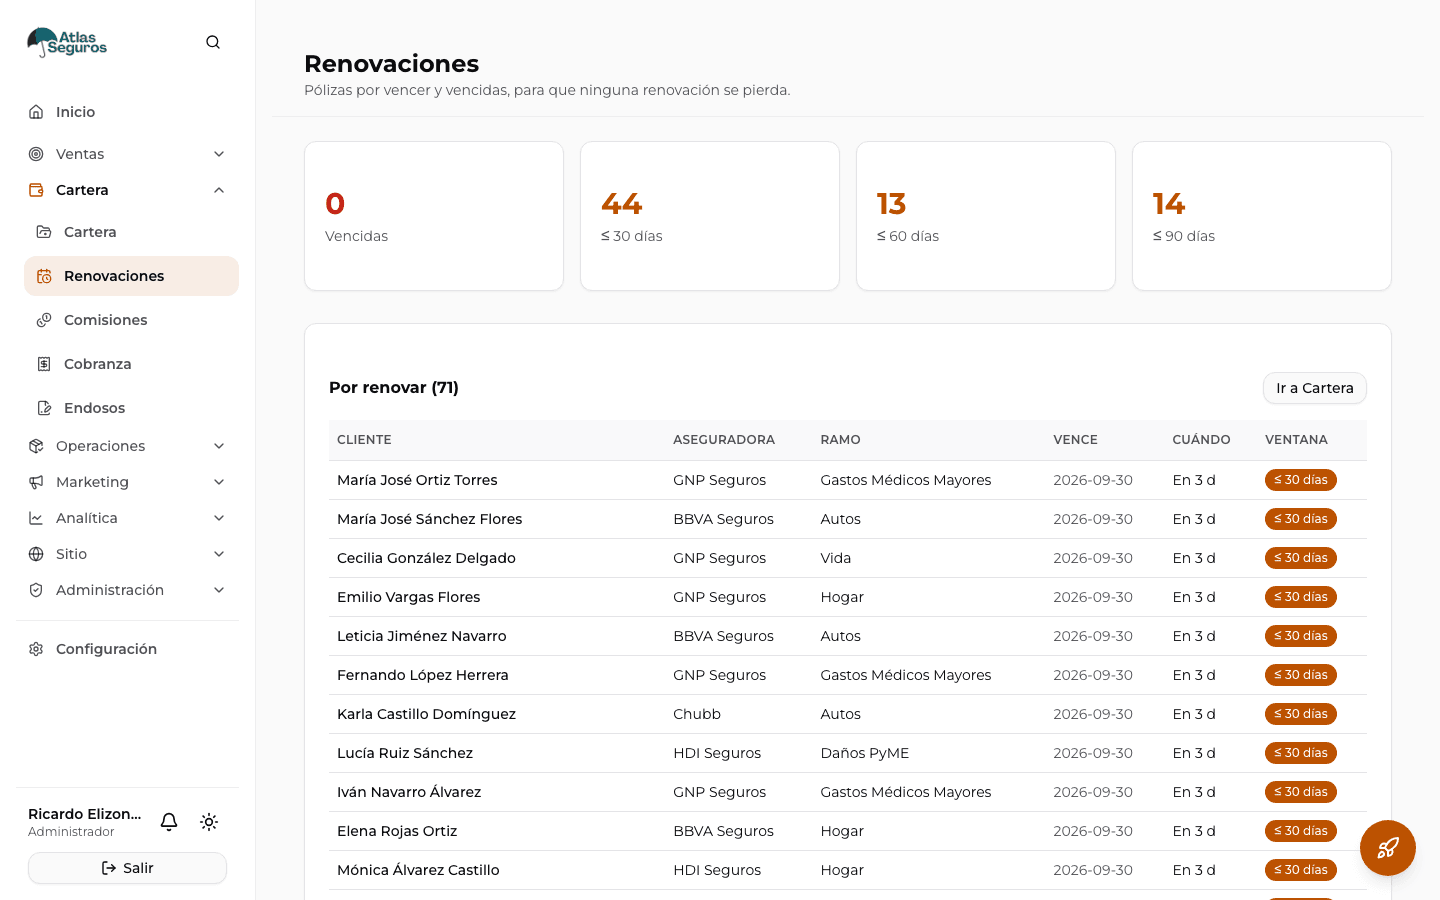Click the Endosos edit-document icon

coord(44,408)
